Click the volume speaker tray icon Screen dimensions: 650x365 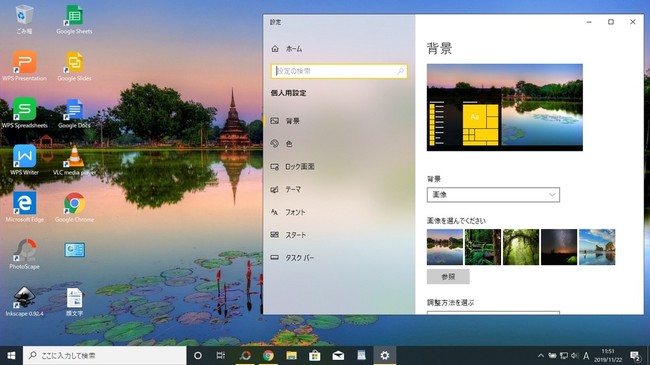575,355
